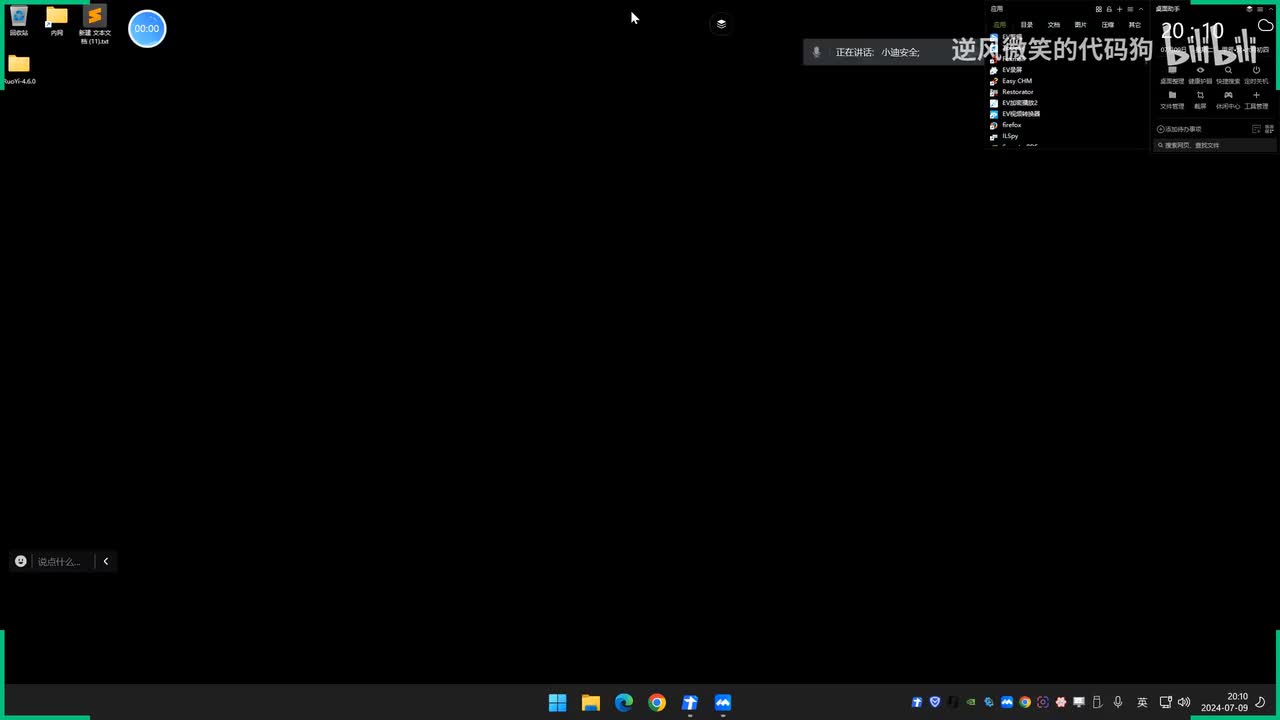Click 定时关机 power icon
The image size is (1280, 720).
click(1256, 70)
